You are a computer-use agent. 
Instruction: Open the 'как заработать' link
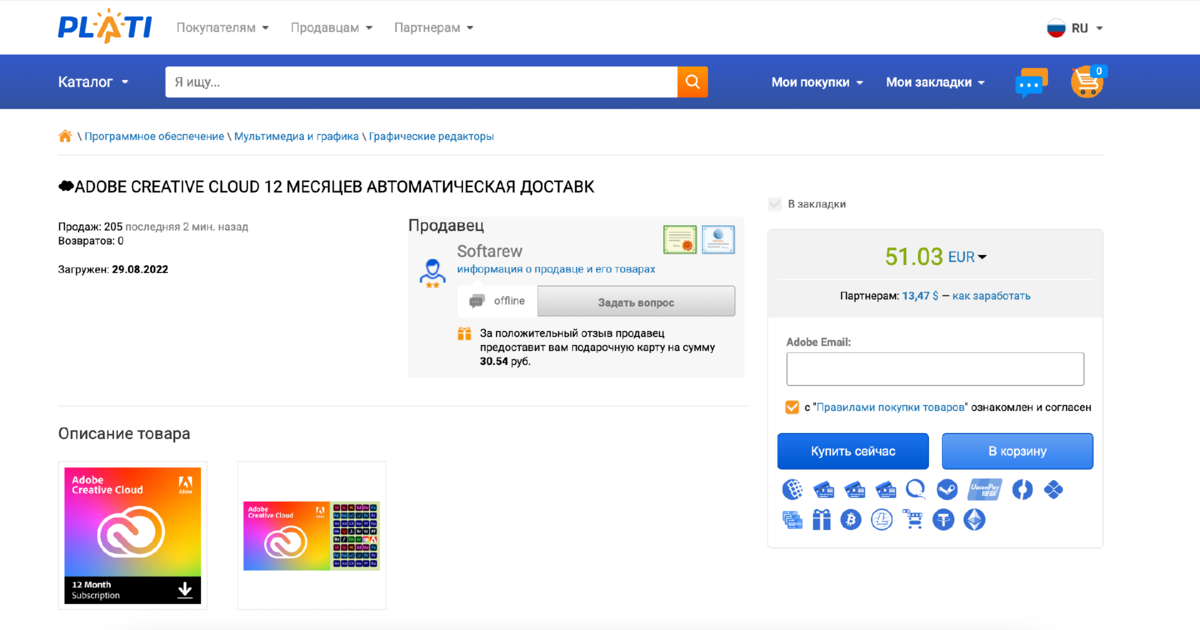[991, 296]
